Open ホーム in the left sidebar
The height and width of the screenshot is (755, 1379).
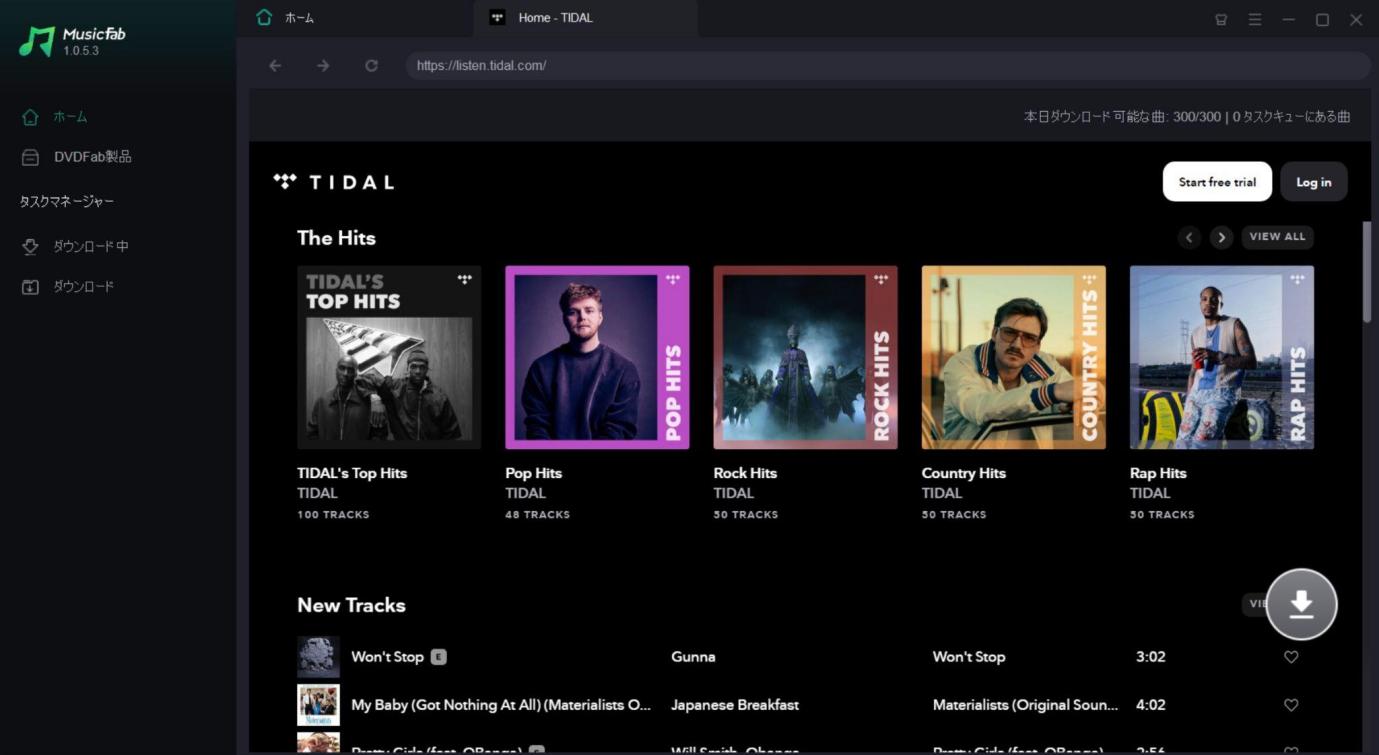coord(55,117)
